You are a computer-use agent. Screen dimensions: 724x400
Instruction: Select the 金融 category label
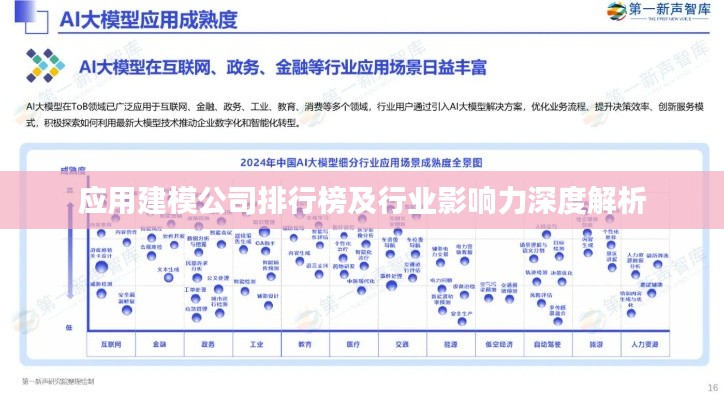click(158, 343)
